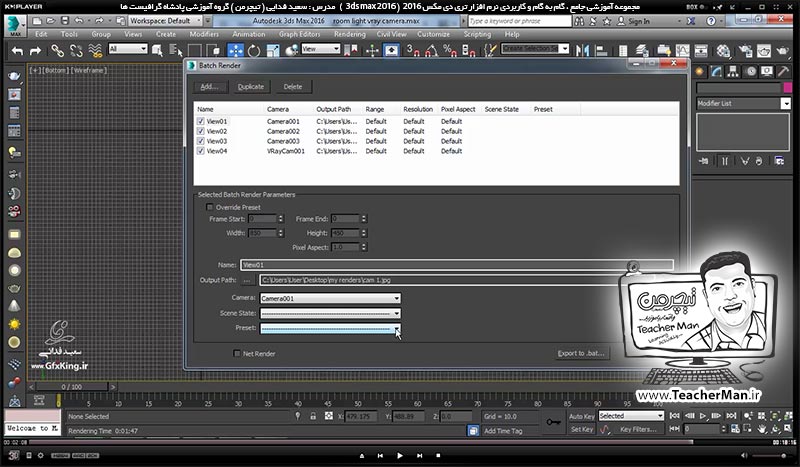The width and height of the screenshot is (800, 467).
Task: Open the Animation menu
Action: (248, 34)
